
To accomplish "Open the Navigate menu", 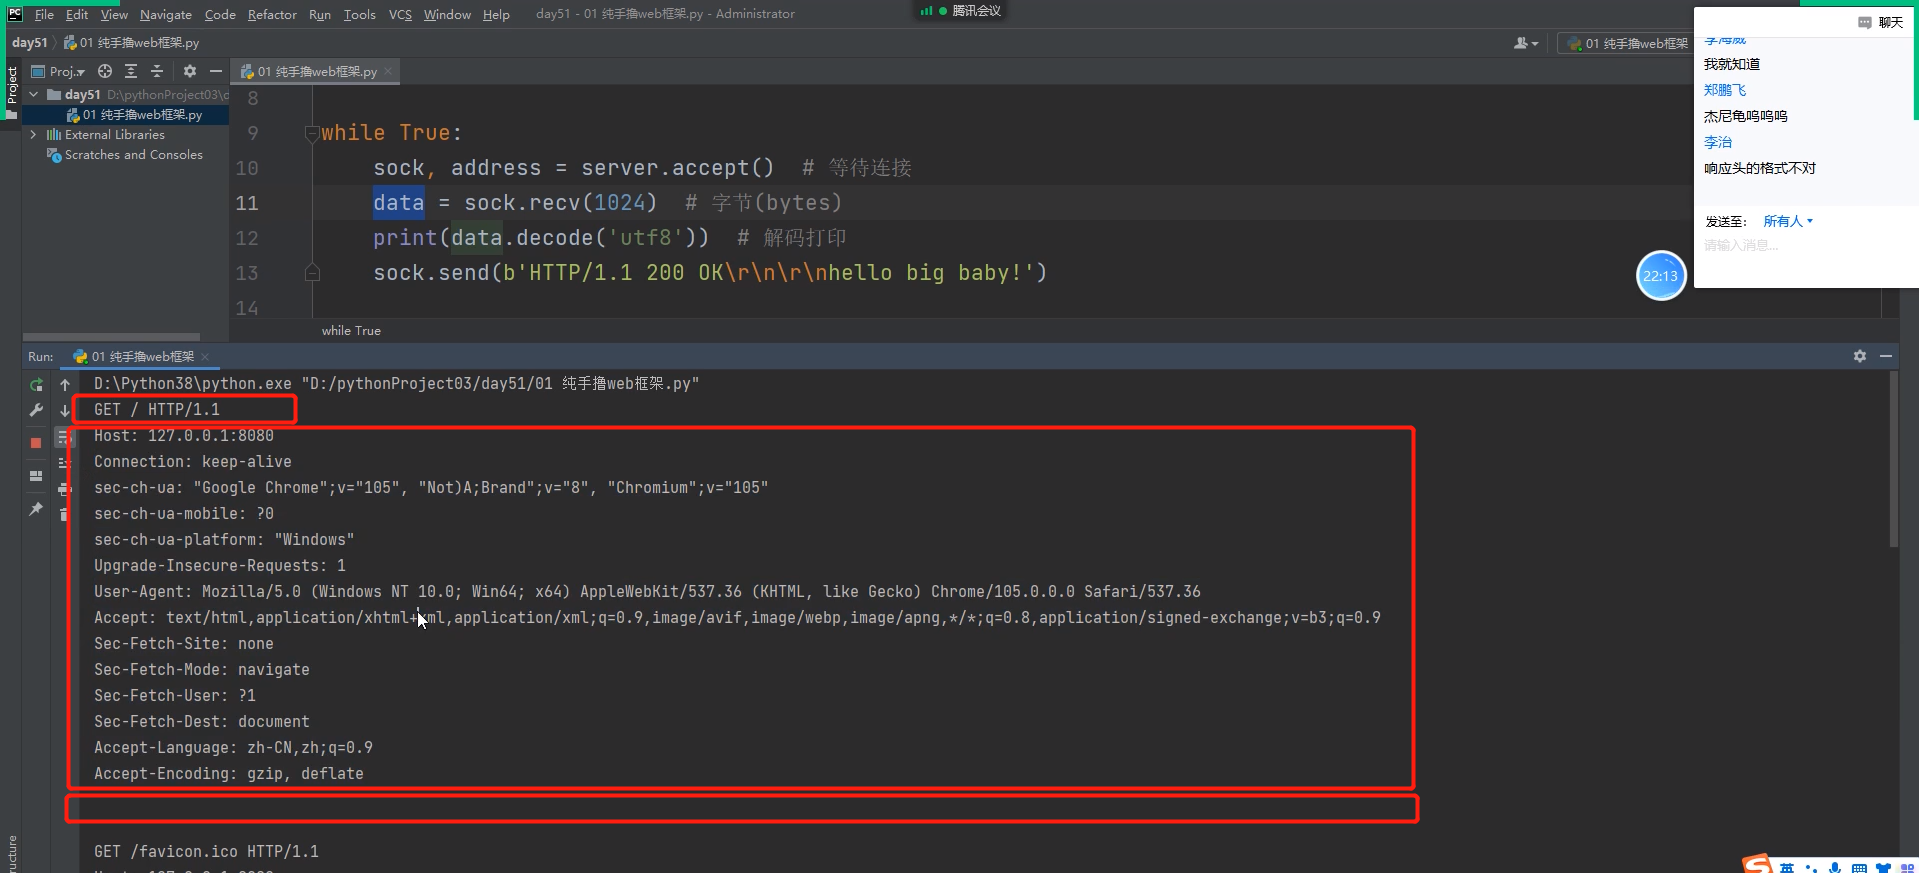I will tap(166, 14).
